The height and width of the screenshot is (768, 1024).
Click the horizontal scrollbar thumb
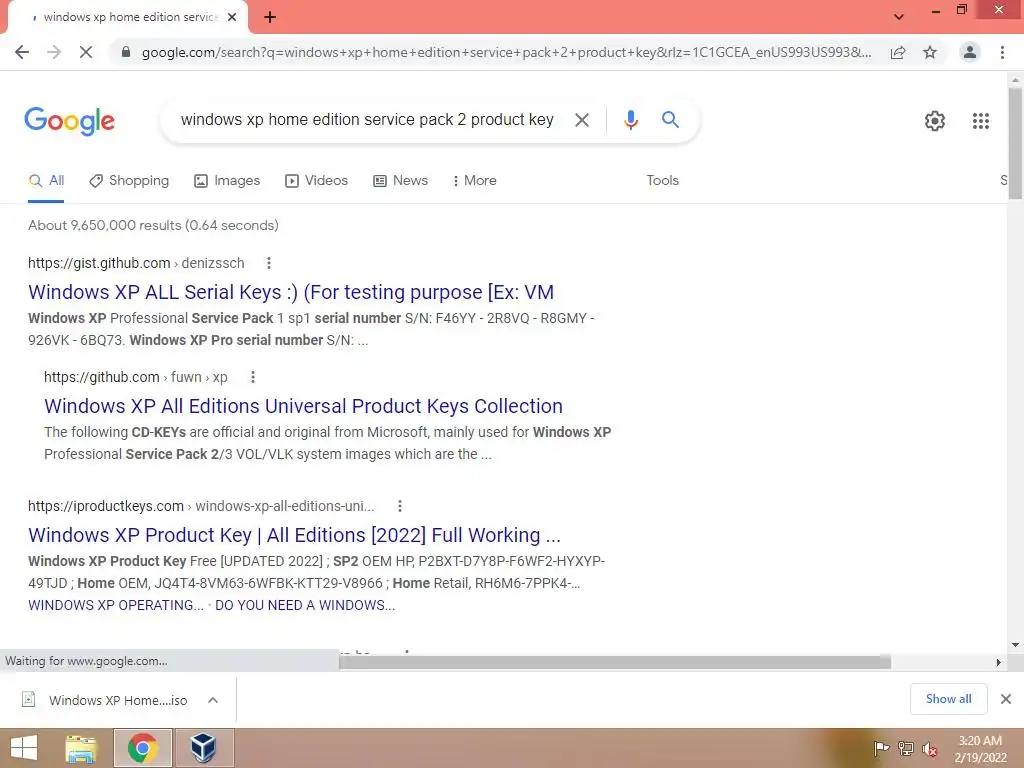[615, 662]
